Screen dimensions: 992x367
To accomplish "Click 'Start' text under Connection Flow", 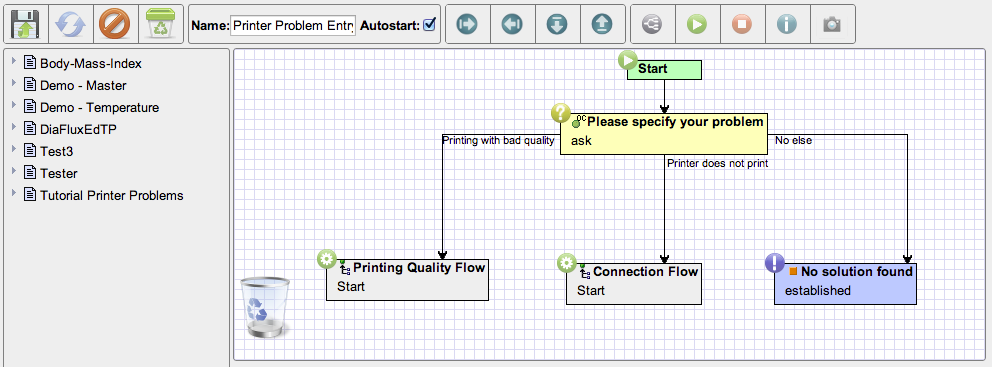I will tap(591, 291).
